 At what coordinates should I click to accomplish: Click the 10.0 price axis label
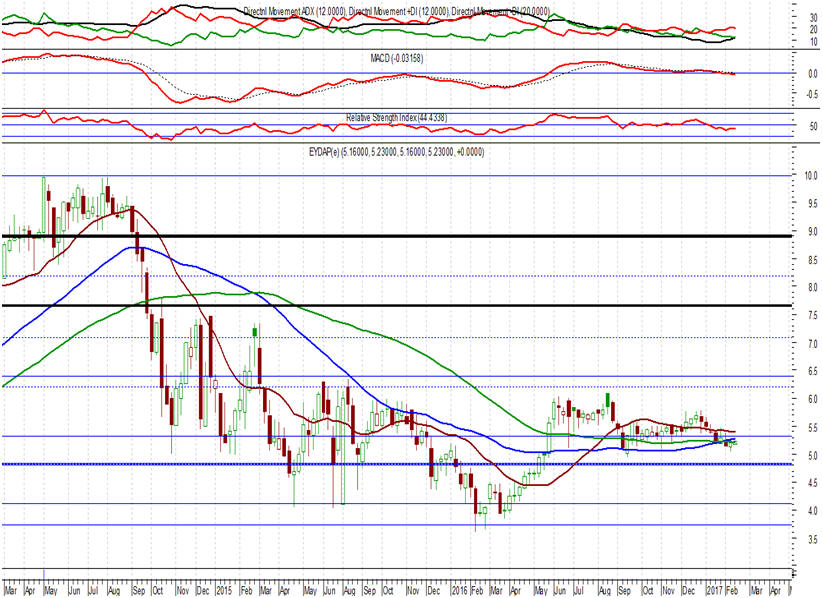click(x=811, y=176)
